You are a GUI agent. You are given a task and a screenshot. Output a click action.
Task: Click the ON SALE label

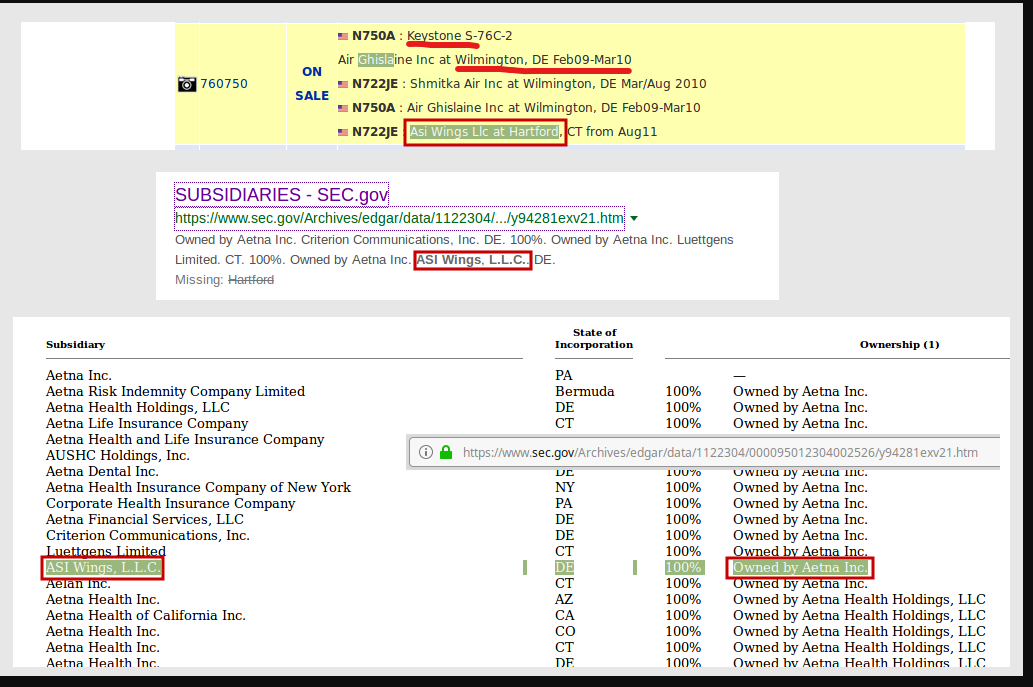point(312,84)
